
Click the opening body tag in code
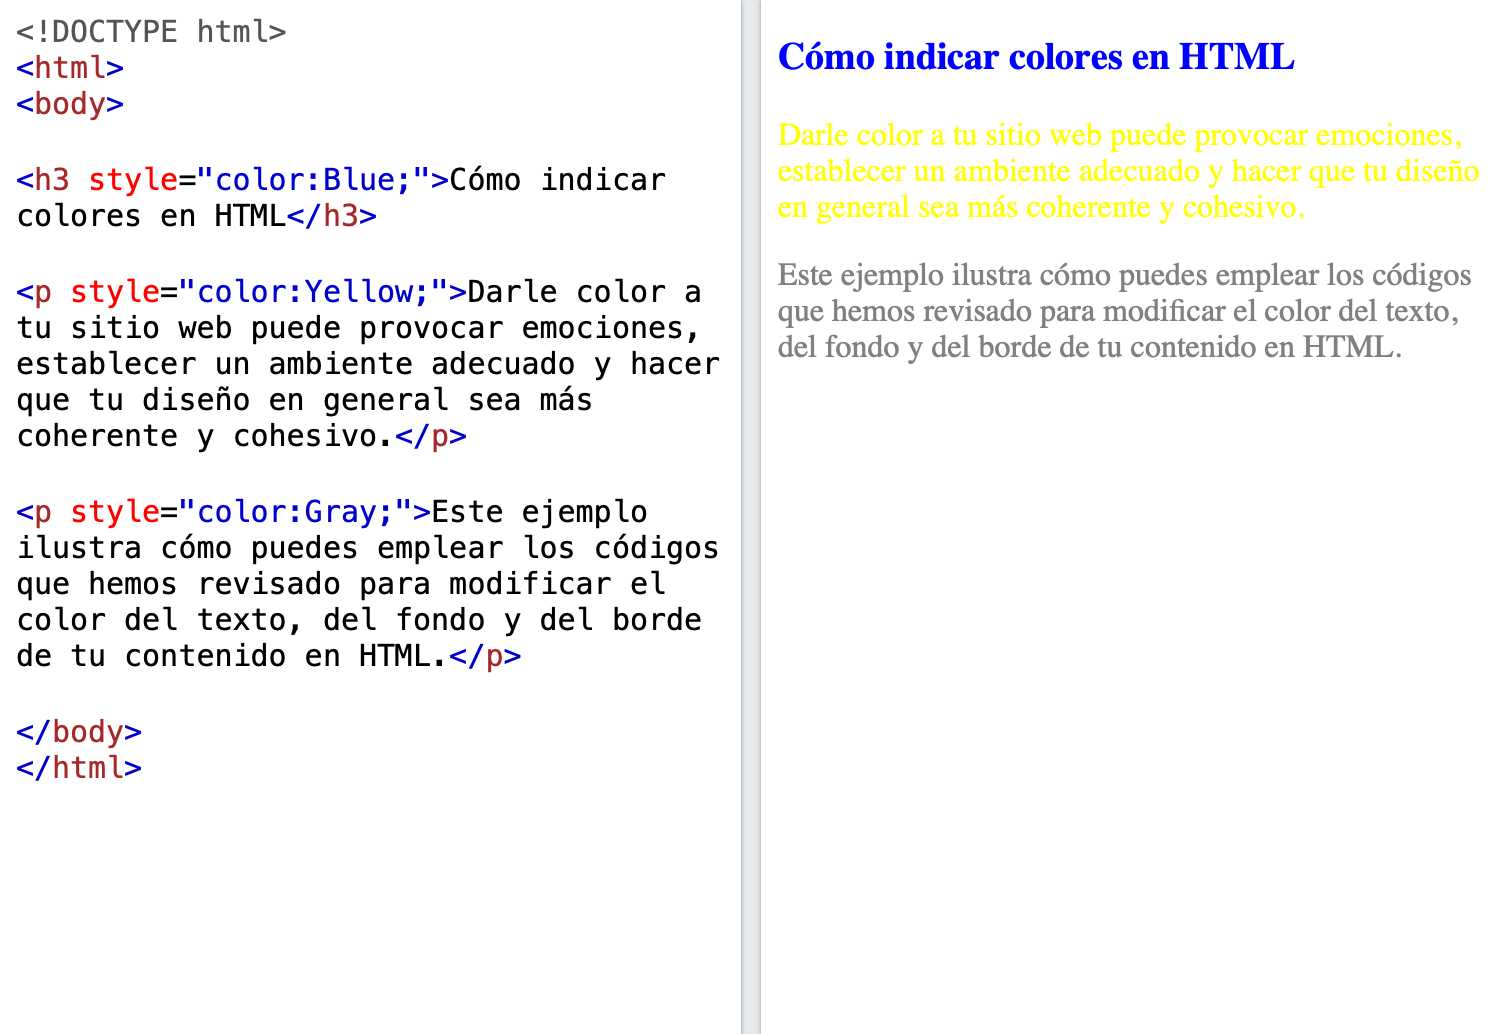pyautogui.click(x=70, y=104)
